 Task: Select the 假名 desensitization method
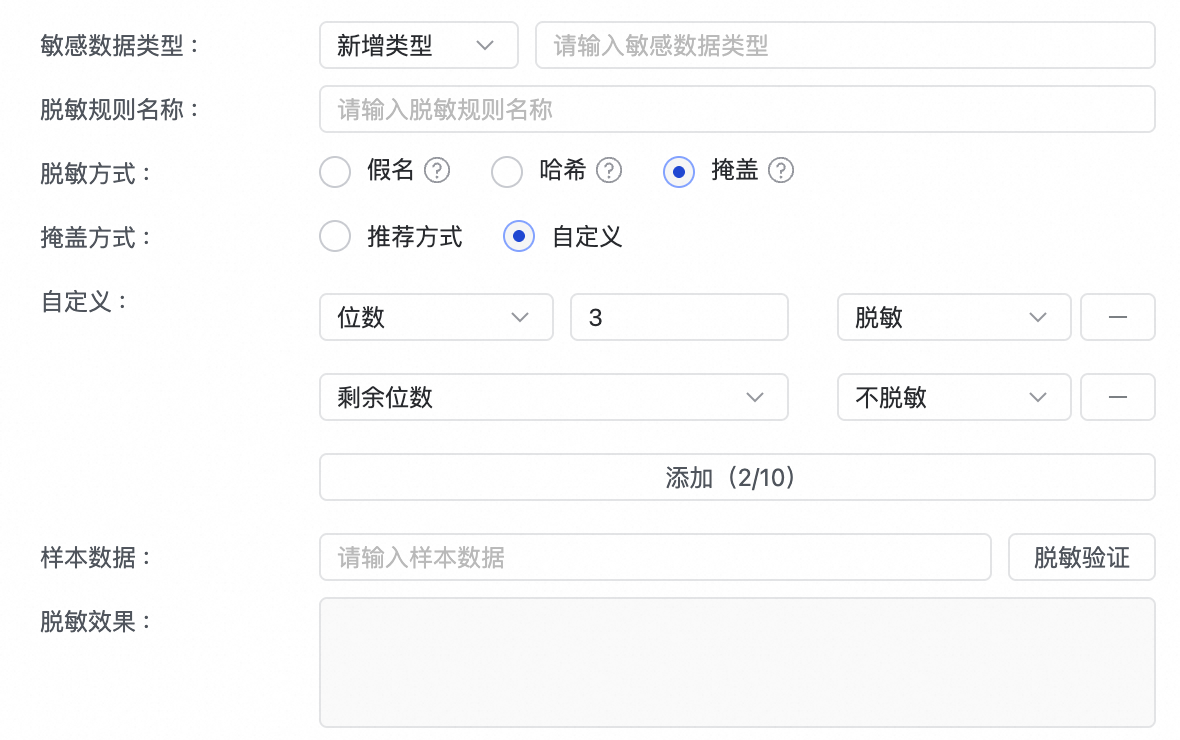pos(335,172)
